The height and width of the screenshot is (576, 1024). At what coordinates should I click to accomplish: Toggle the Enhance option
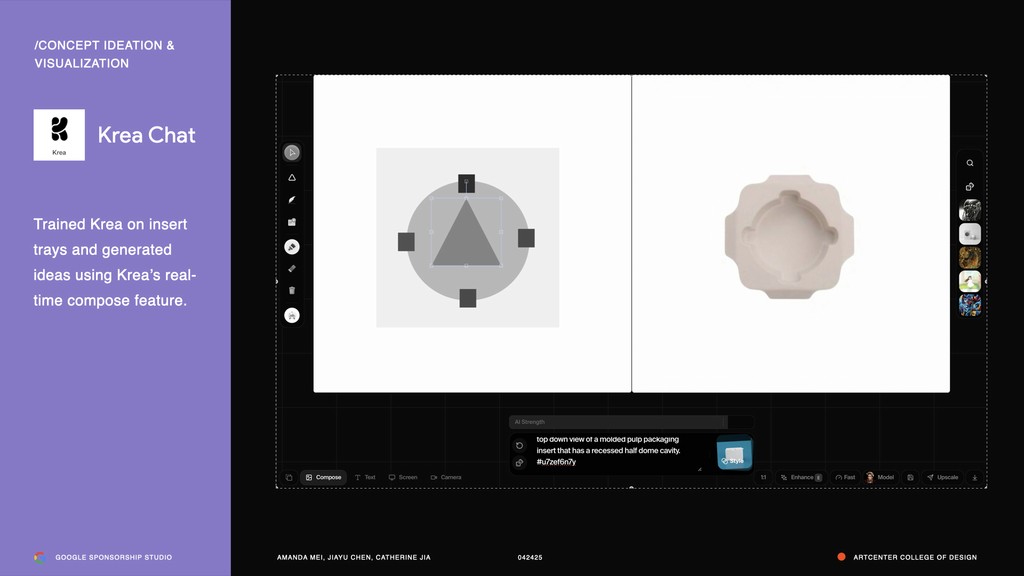click(801, 477)
